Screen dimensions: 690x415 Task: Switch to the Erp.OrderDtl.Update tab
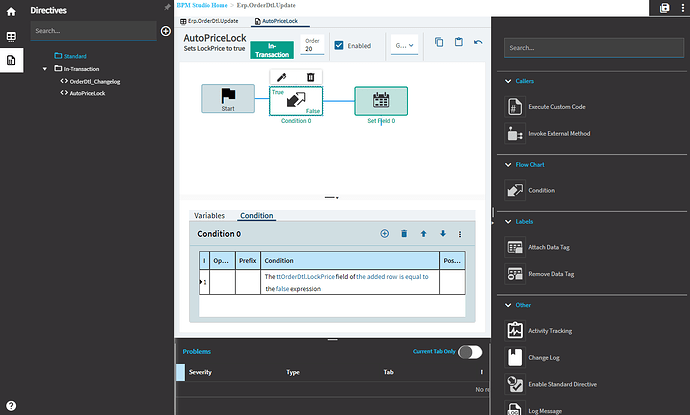[x=209, y=21]
